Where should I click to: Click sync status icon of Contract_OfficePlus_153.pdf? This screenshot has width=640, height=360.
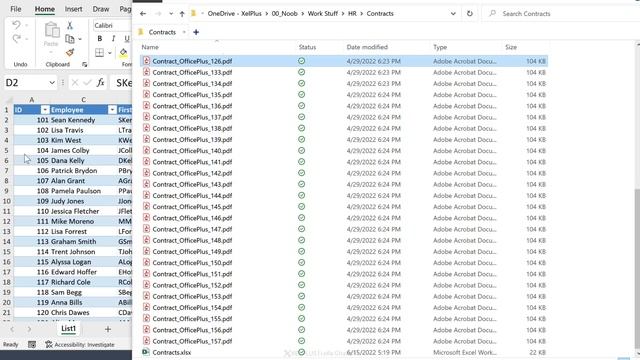301,296
